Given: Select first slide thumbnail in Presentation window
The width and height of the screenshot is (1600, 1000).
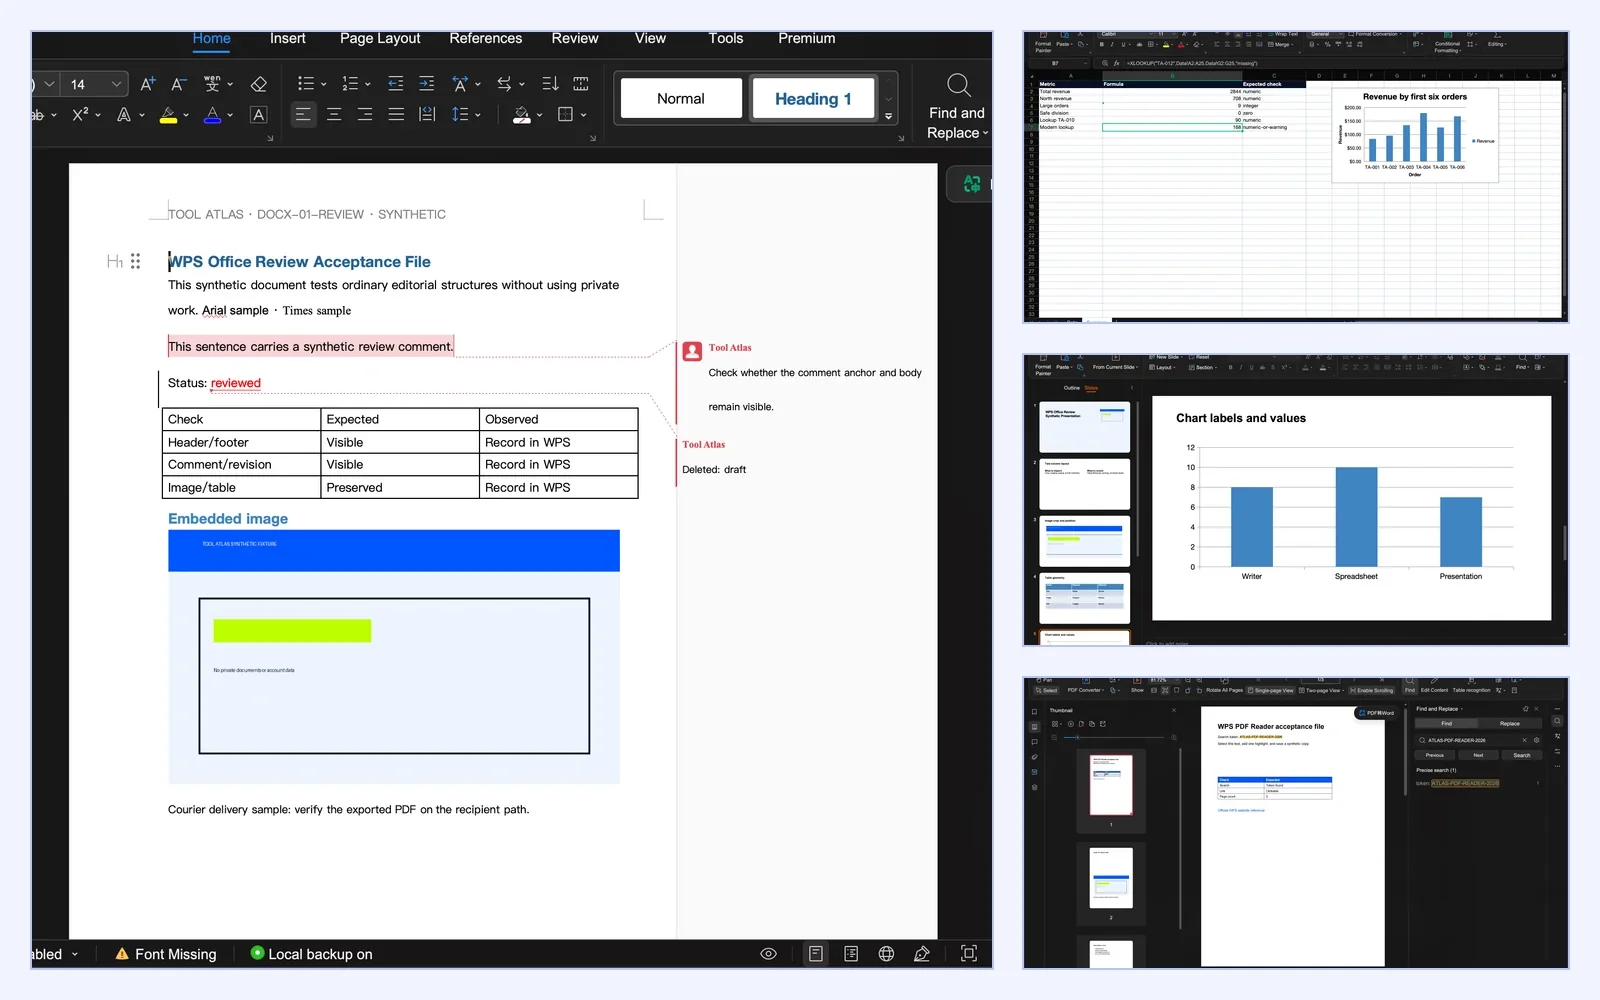Looking at the screenshot, I should click(1084, 427).
